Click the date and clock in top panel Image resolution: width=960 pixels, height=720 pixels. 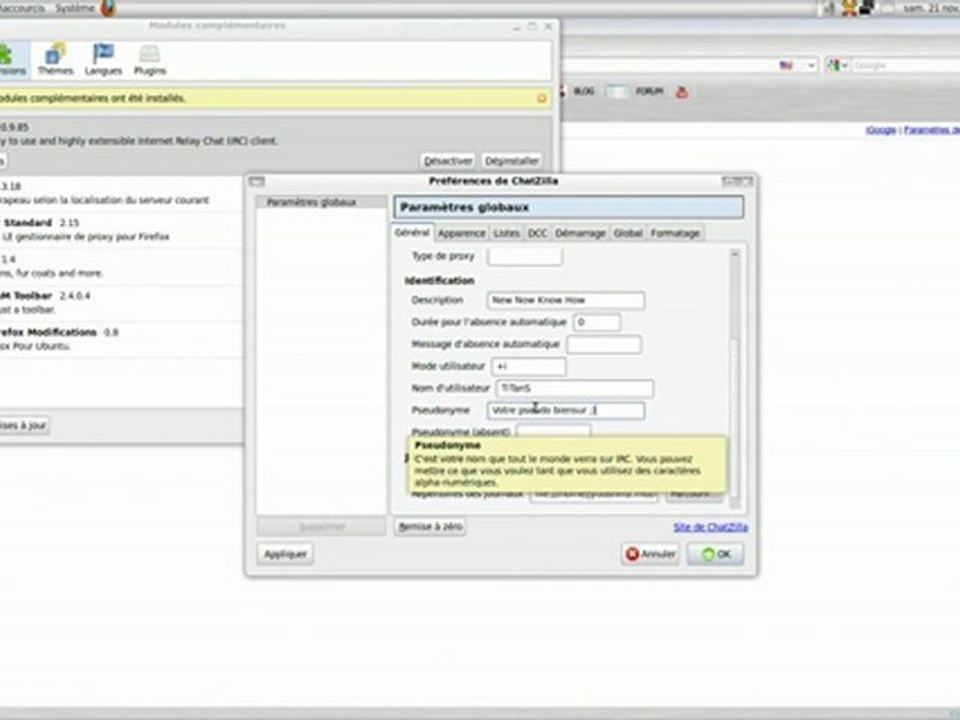pos(931,8)
